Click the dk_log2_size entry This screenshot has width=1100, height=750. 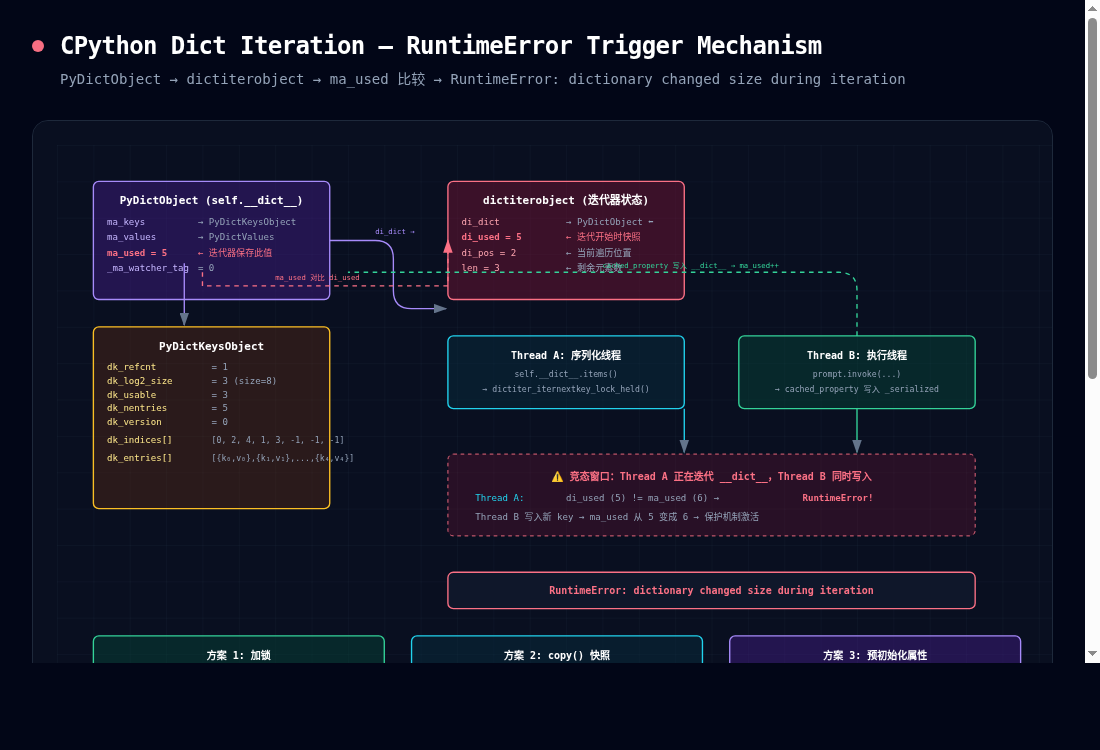pos(140,381)
